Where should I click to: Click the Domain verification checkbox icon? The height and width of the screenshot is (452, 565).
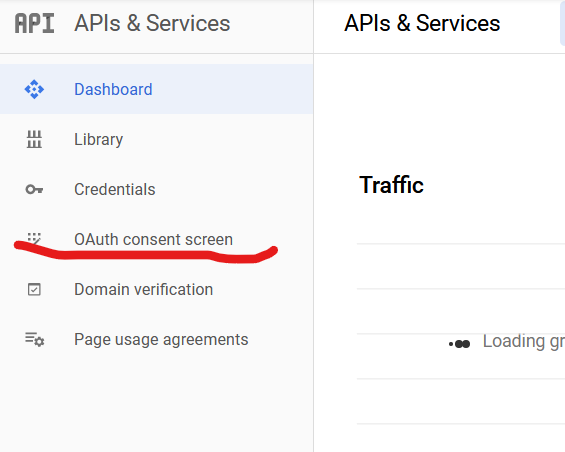[34, 289]
